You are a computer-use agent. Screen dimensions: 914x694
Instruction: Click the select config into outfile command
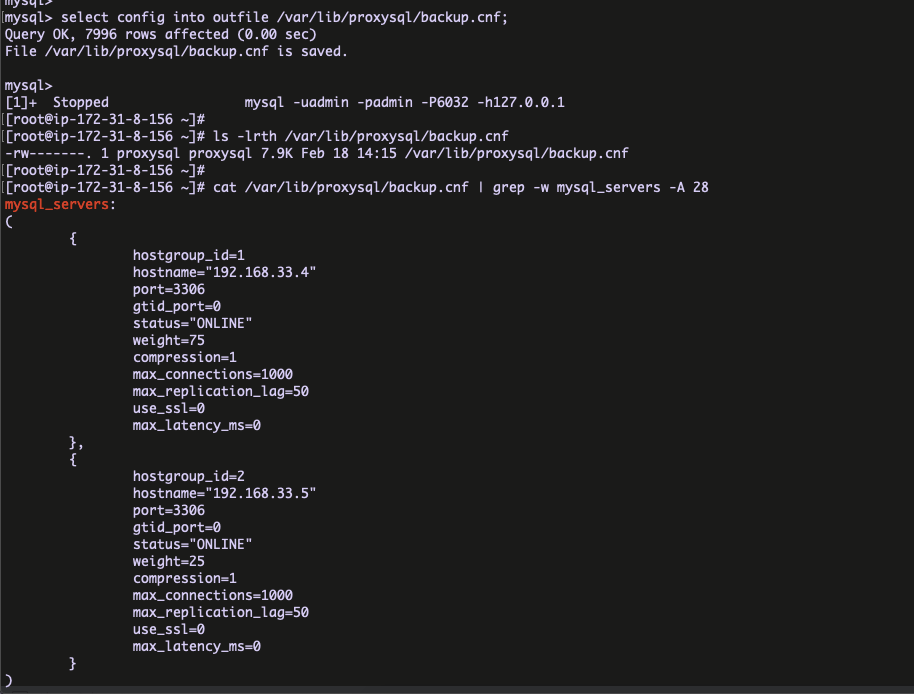pos(285,18)
